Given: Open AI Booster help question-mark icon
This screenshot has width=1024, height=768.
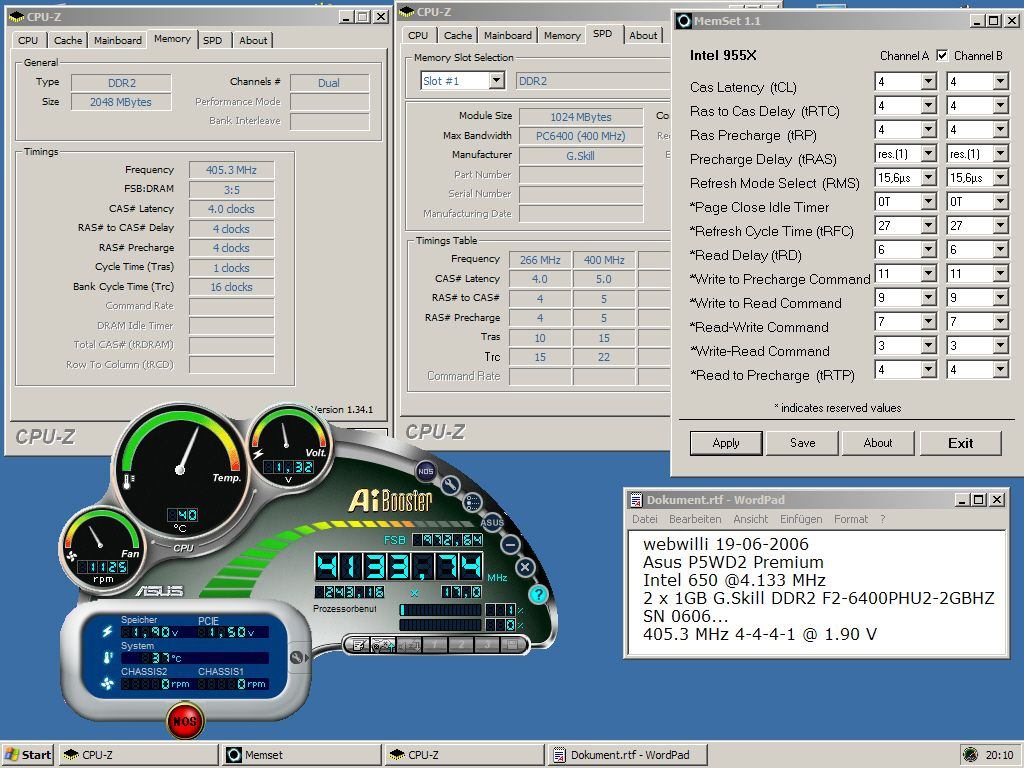Looking at the screenshot, I should [537, 594].
